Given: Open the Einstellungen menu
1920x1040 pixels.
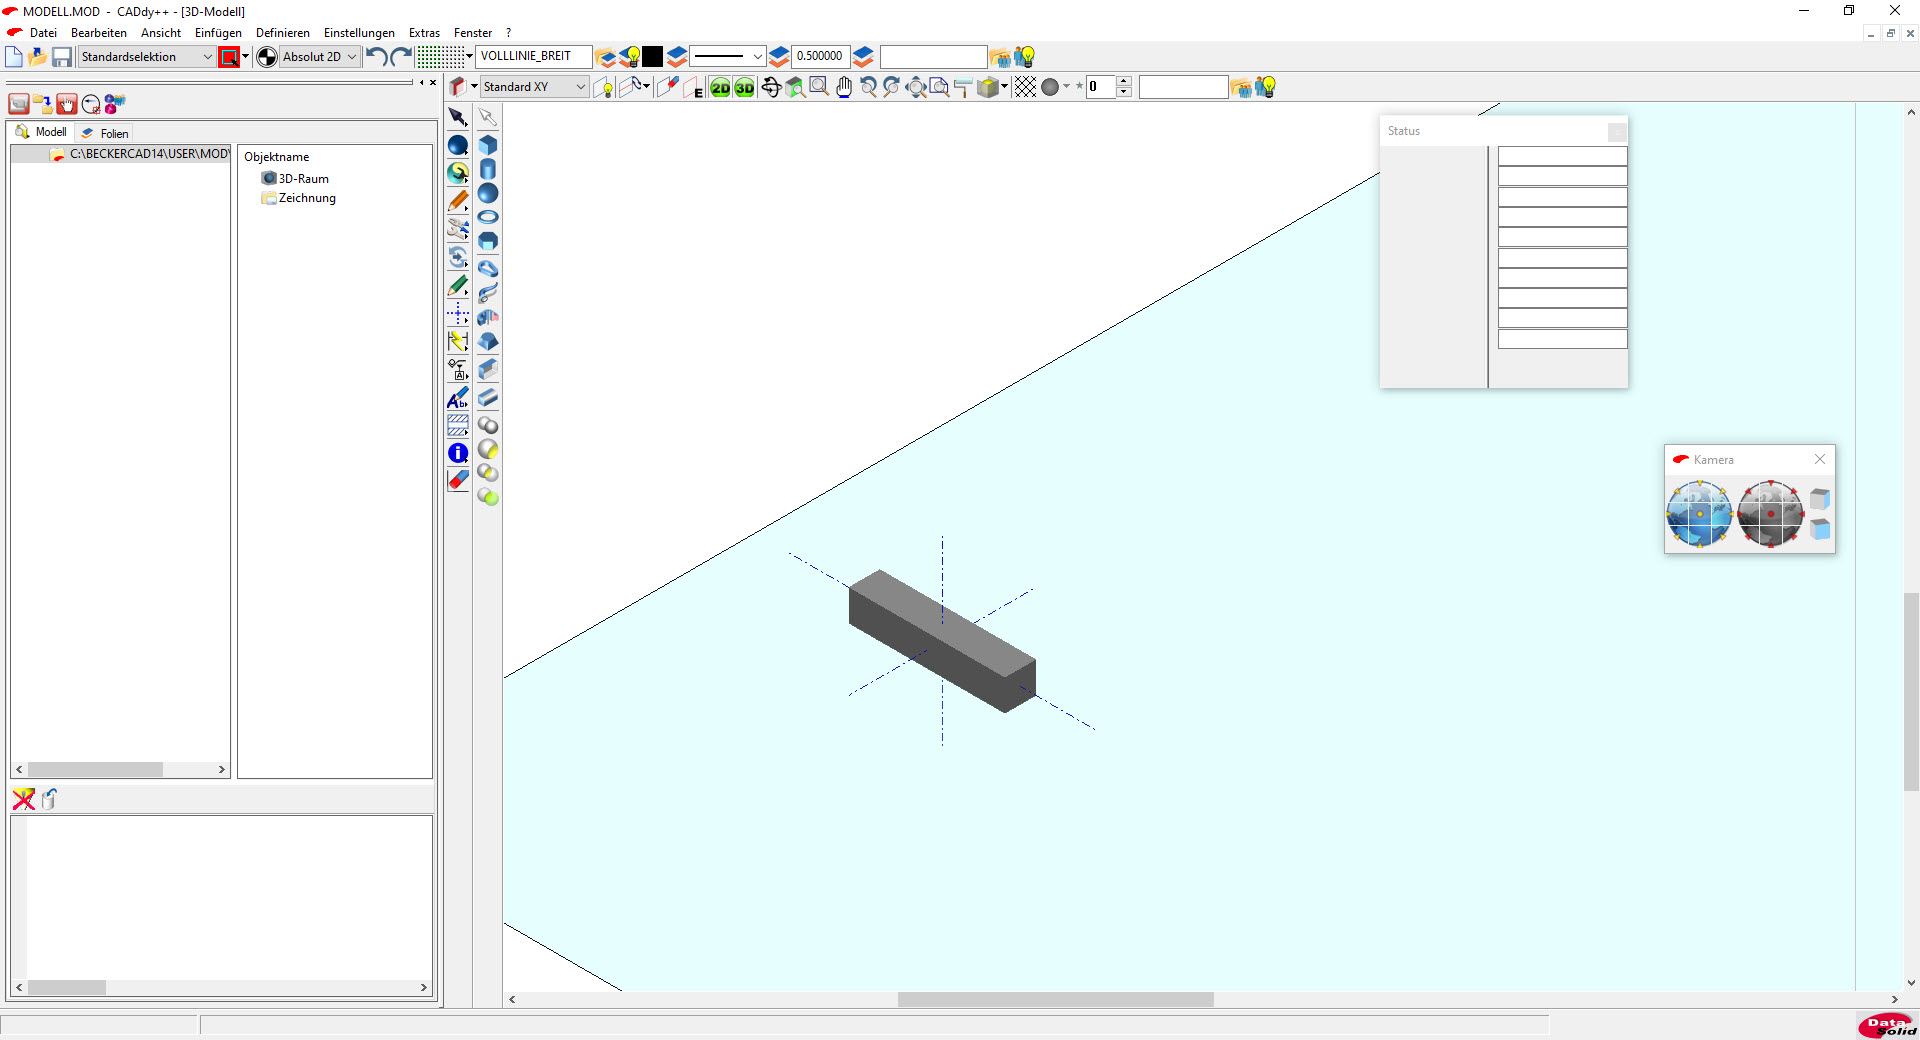Looking at the screenshot, I should pyautogui.click(x=359, y=33).
